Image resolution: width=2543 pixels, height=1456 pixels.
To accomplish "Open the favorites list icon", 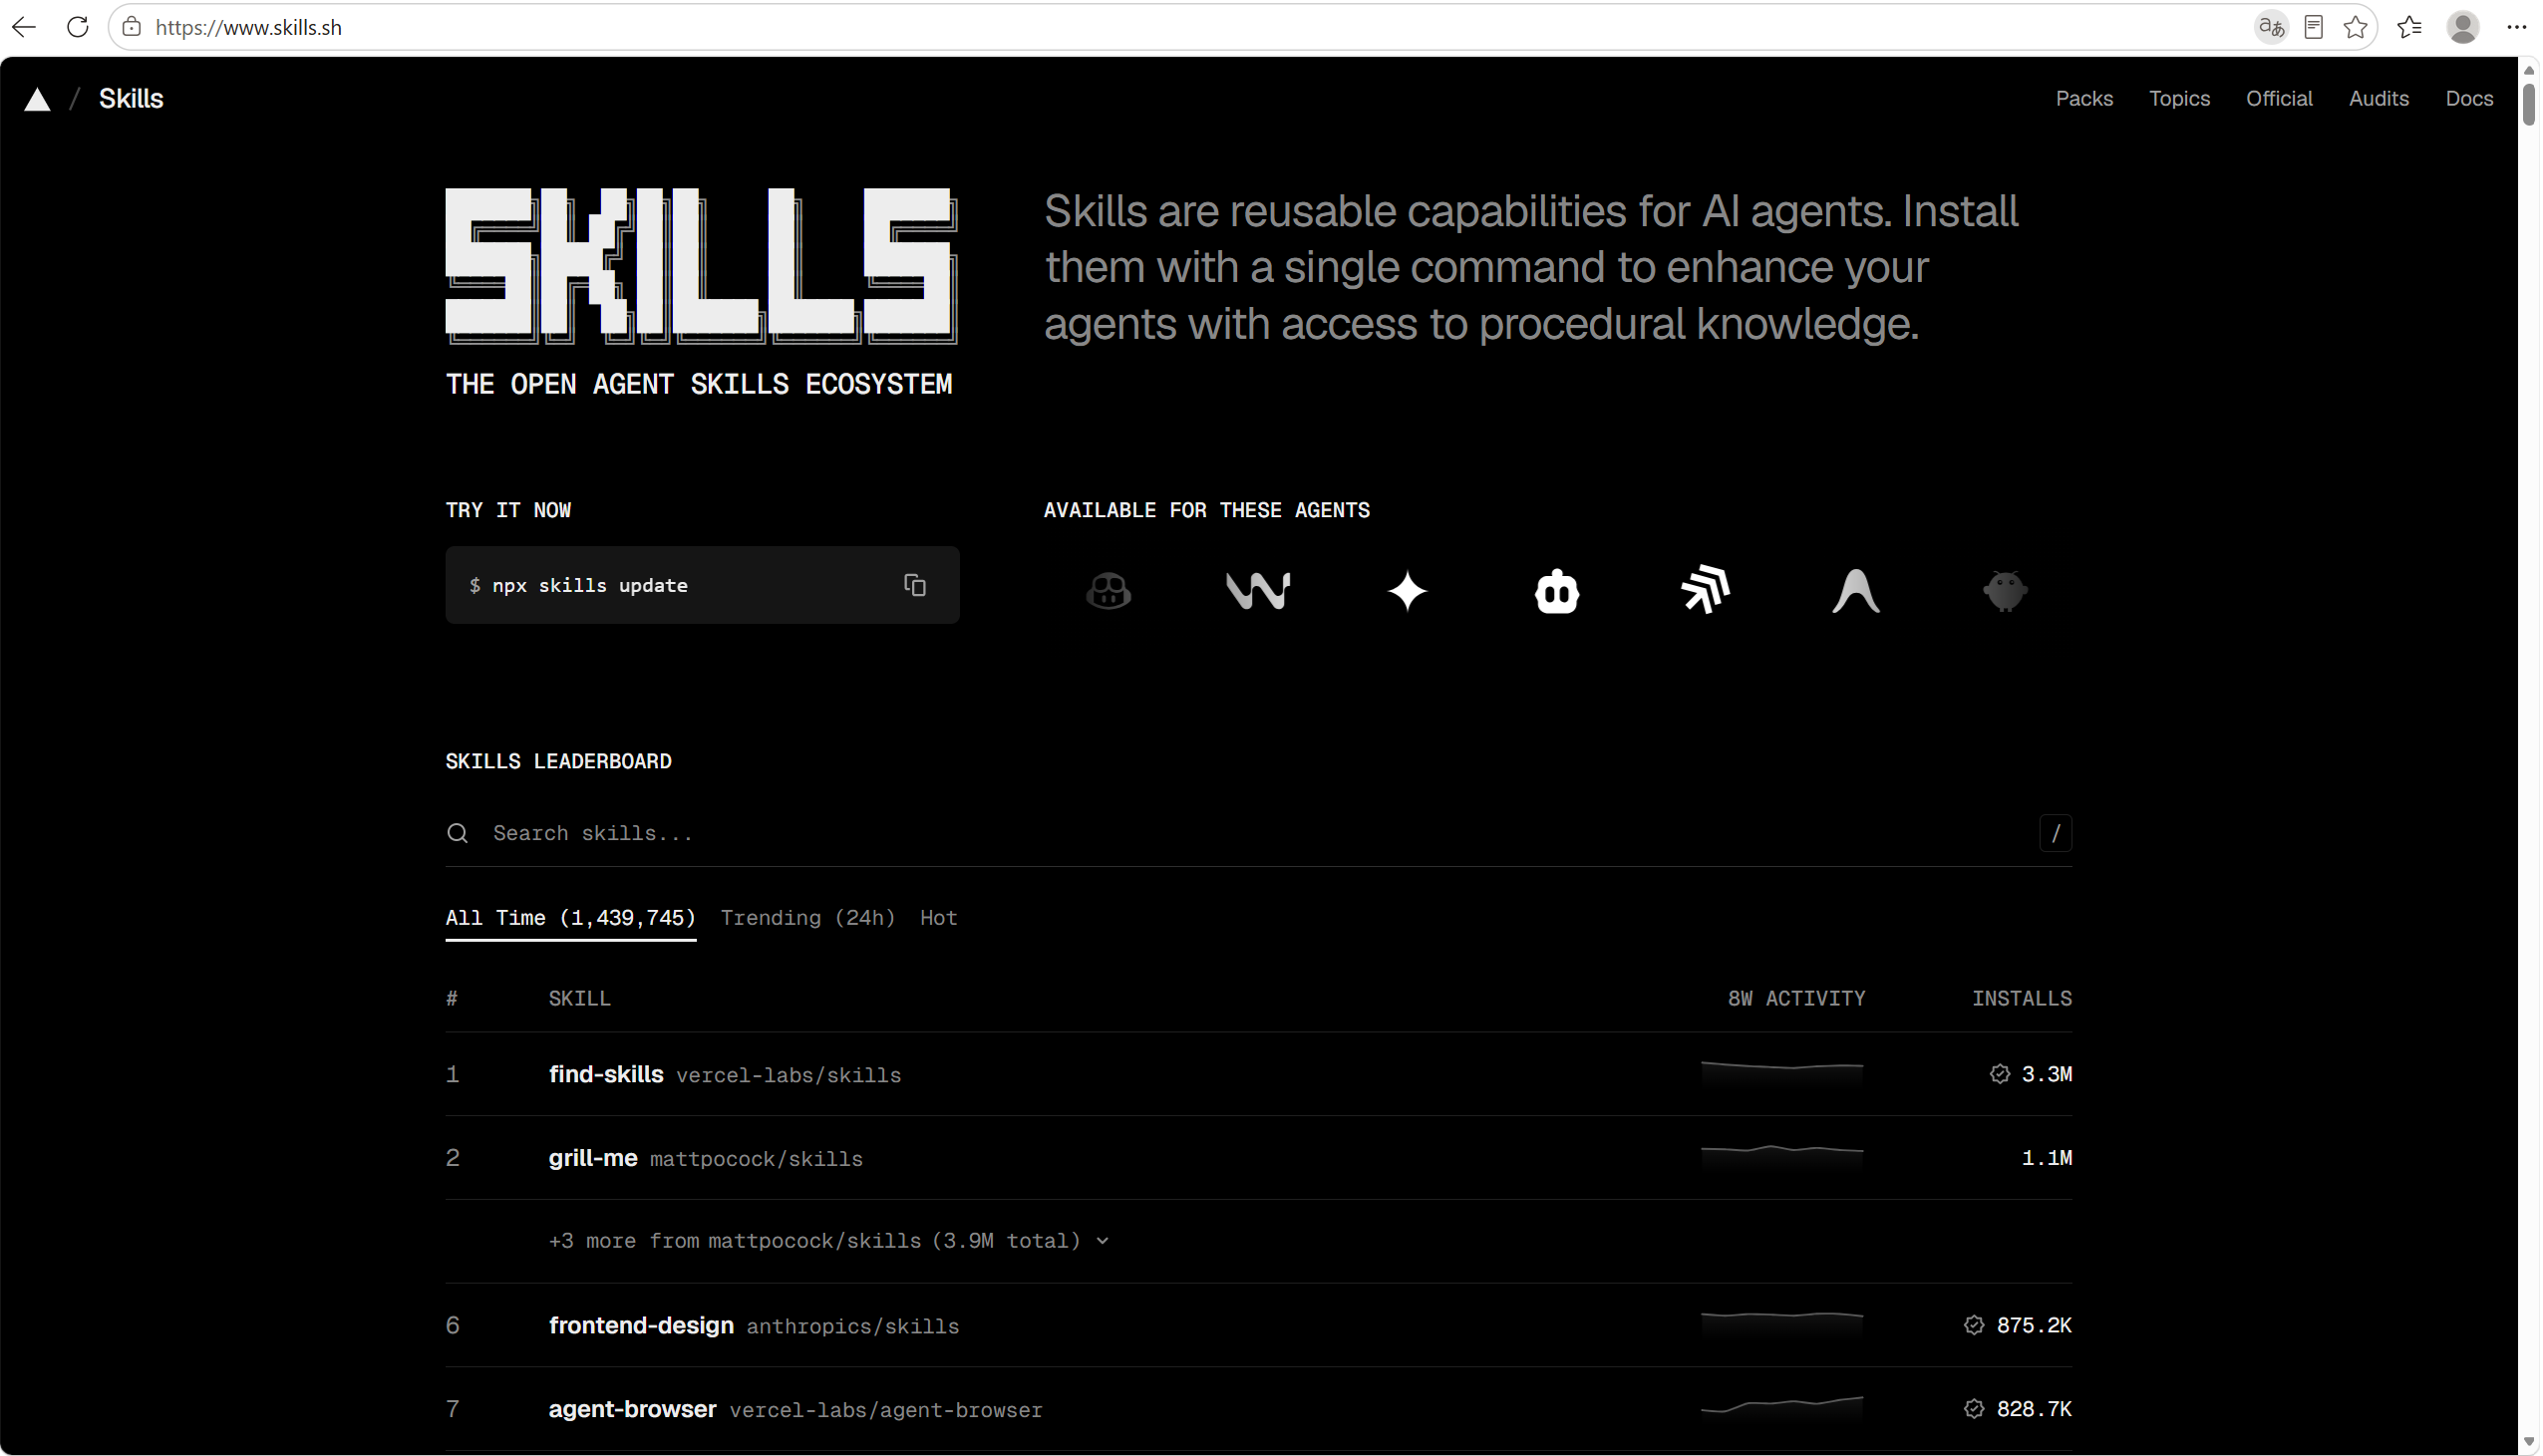I will [2409, 27].
